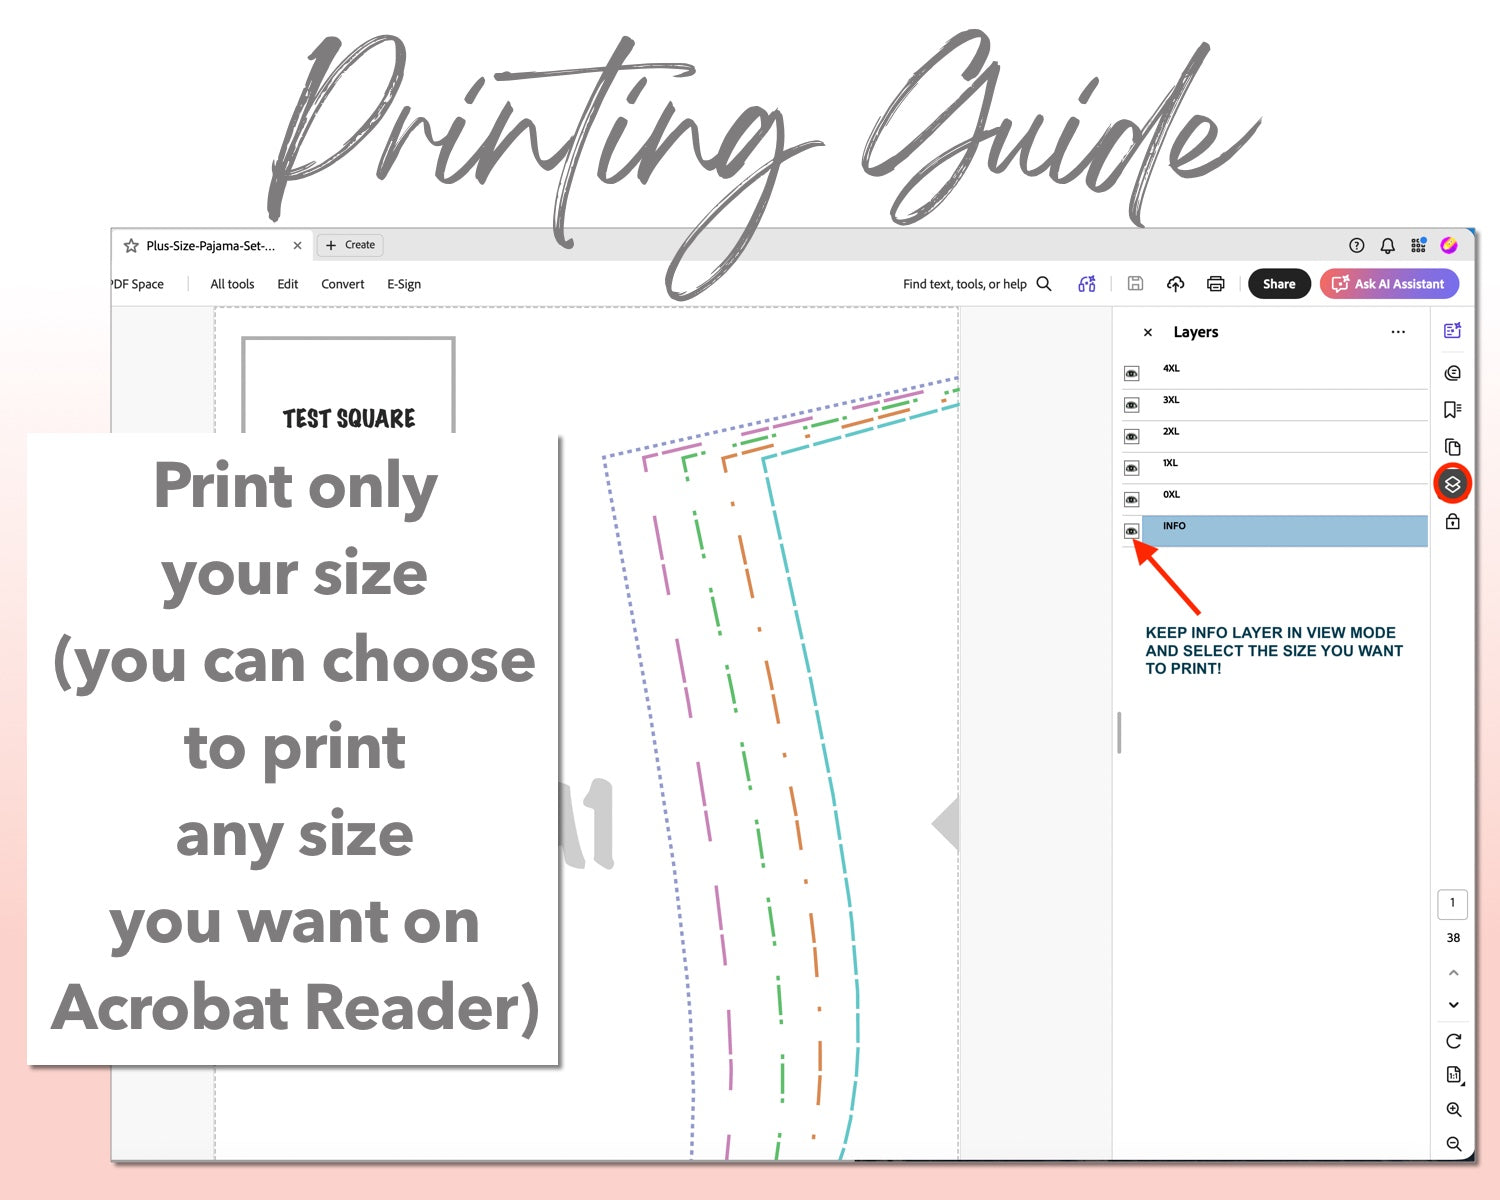Open Ask AI Assistant

point(1389,284)
